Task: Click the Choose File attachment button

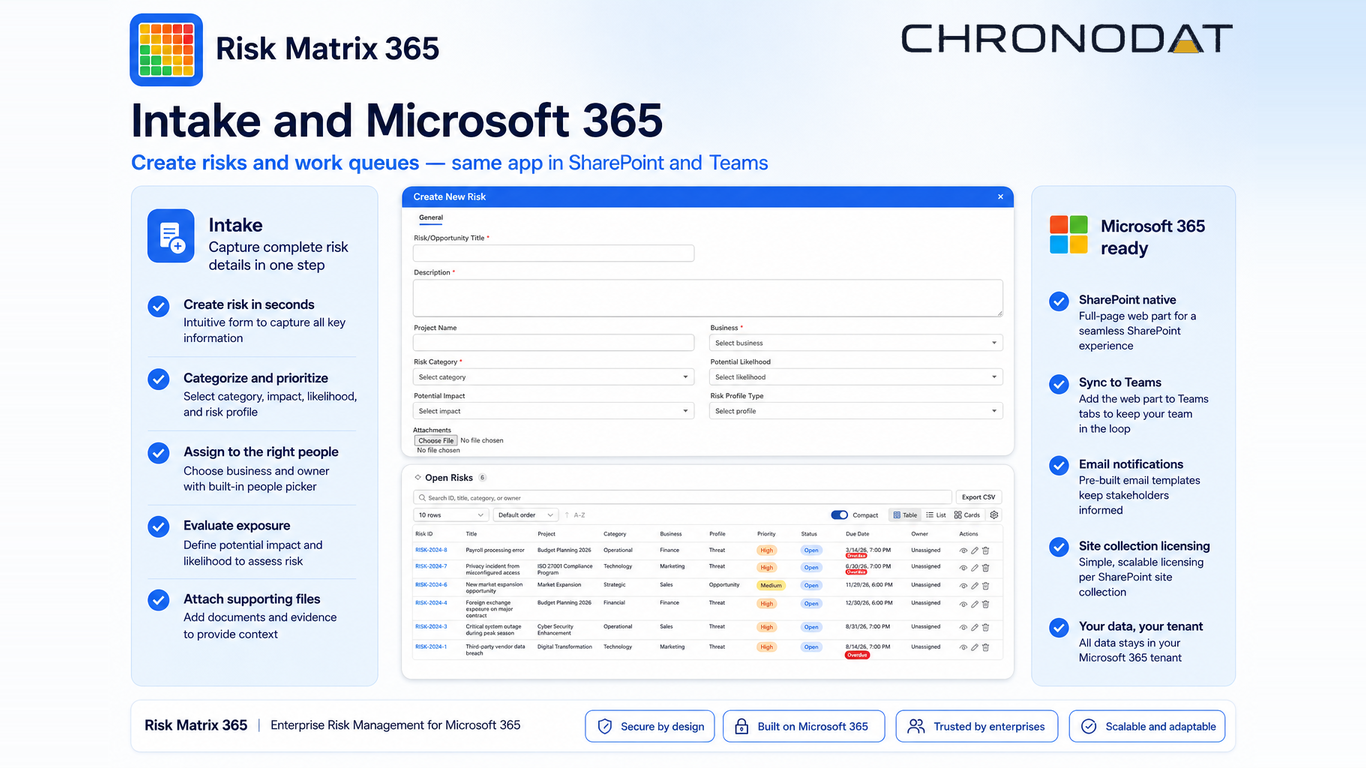Action: (x=436, y=440)
